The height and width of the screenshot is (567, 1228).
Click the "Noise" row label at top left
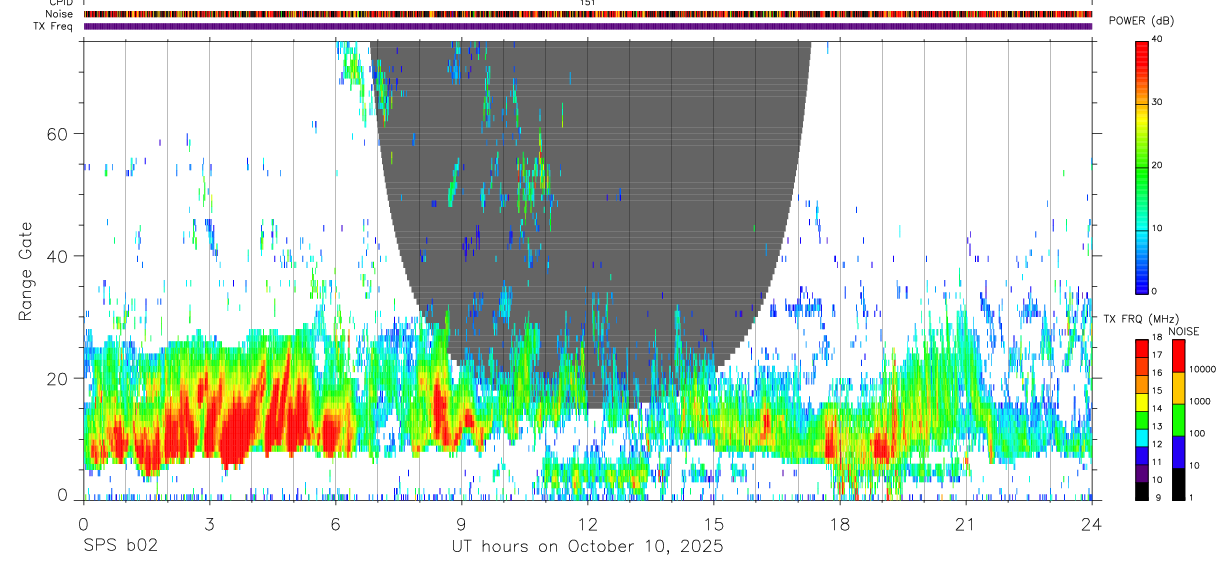tap(60, 14)
